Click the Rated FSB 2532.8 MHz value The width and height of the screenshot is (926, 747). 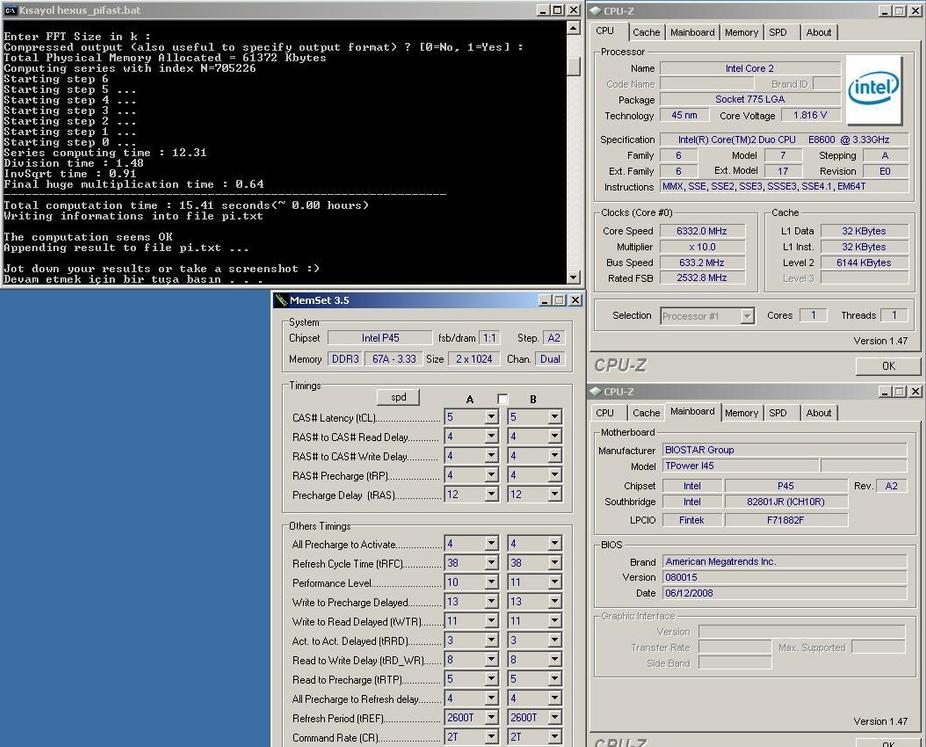[x=702, y=278]
